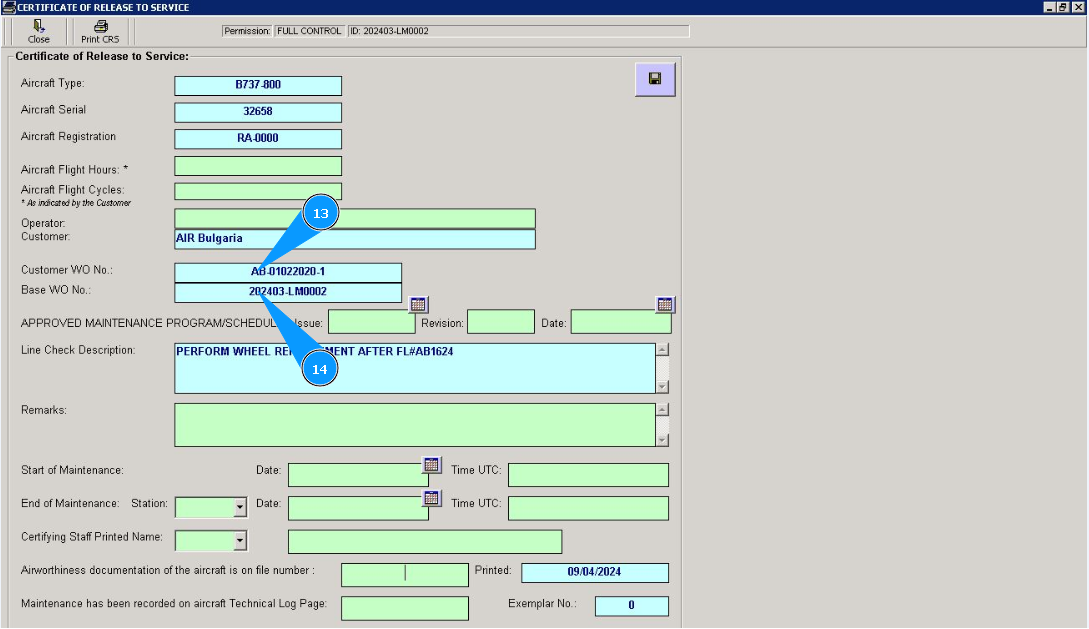
Task: Click the Printed date field 09/04/2024
Action: (595, 573)
